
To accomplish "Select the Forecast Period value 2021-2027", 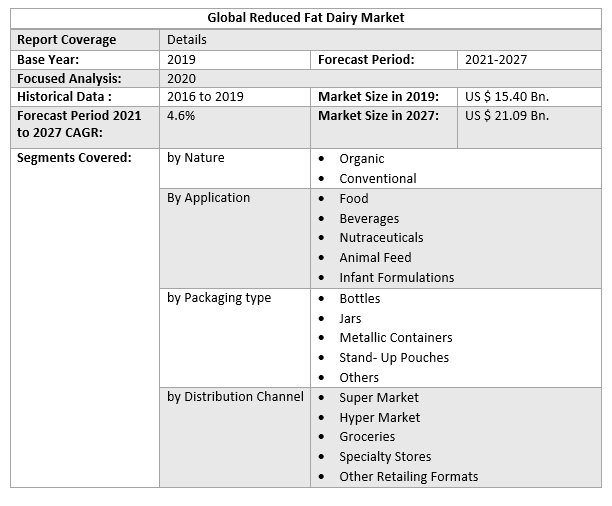I will (496, 60).
